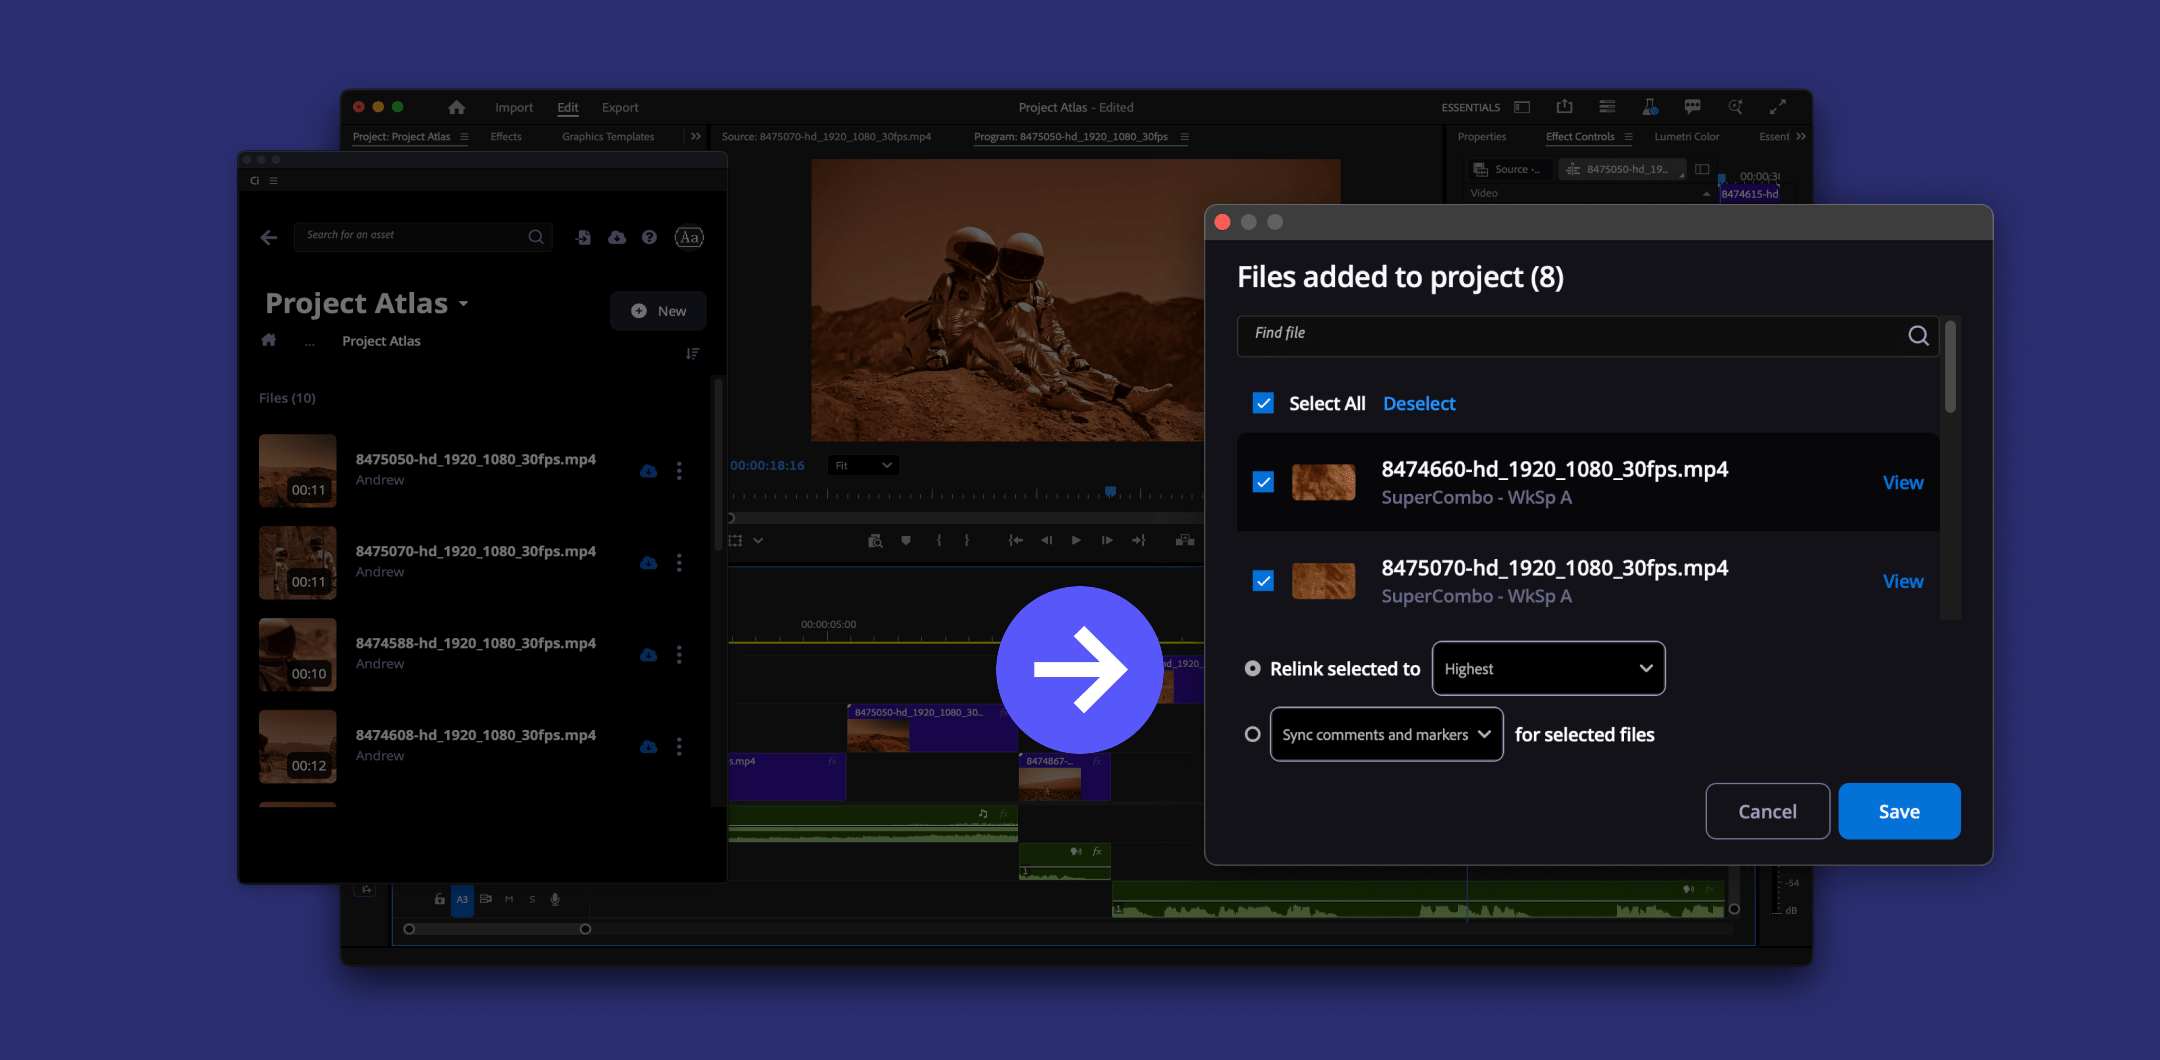Expand Sync comments and markers dropdown
Screen dimensions: 2160x1060
pos(1385,734)
